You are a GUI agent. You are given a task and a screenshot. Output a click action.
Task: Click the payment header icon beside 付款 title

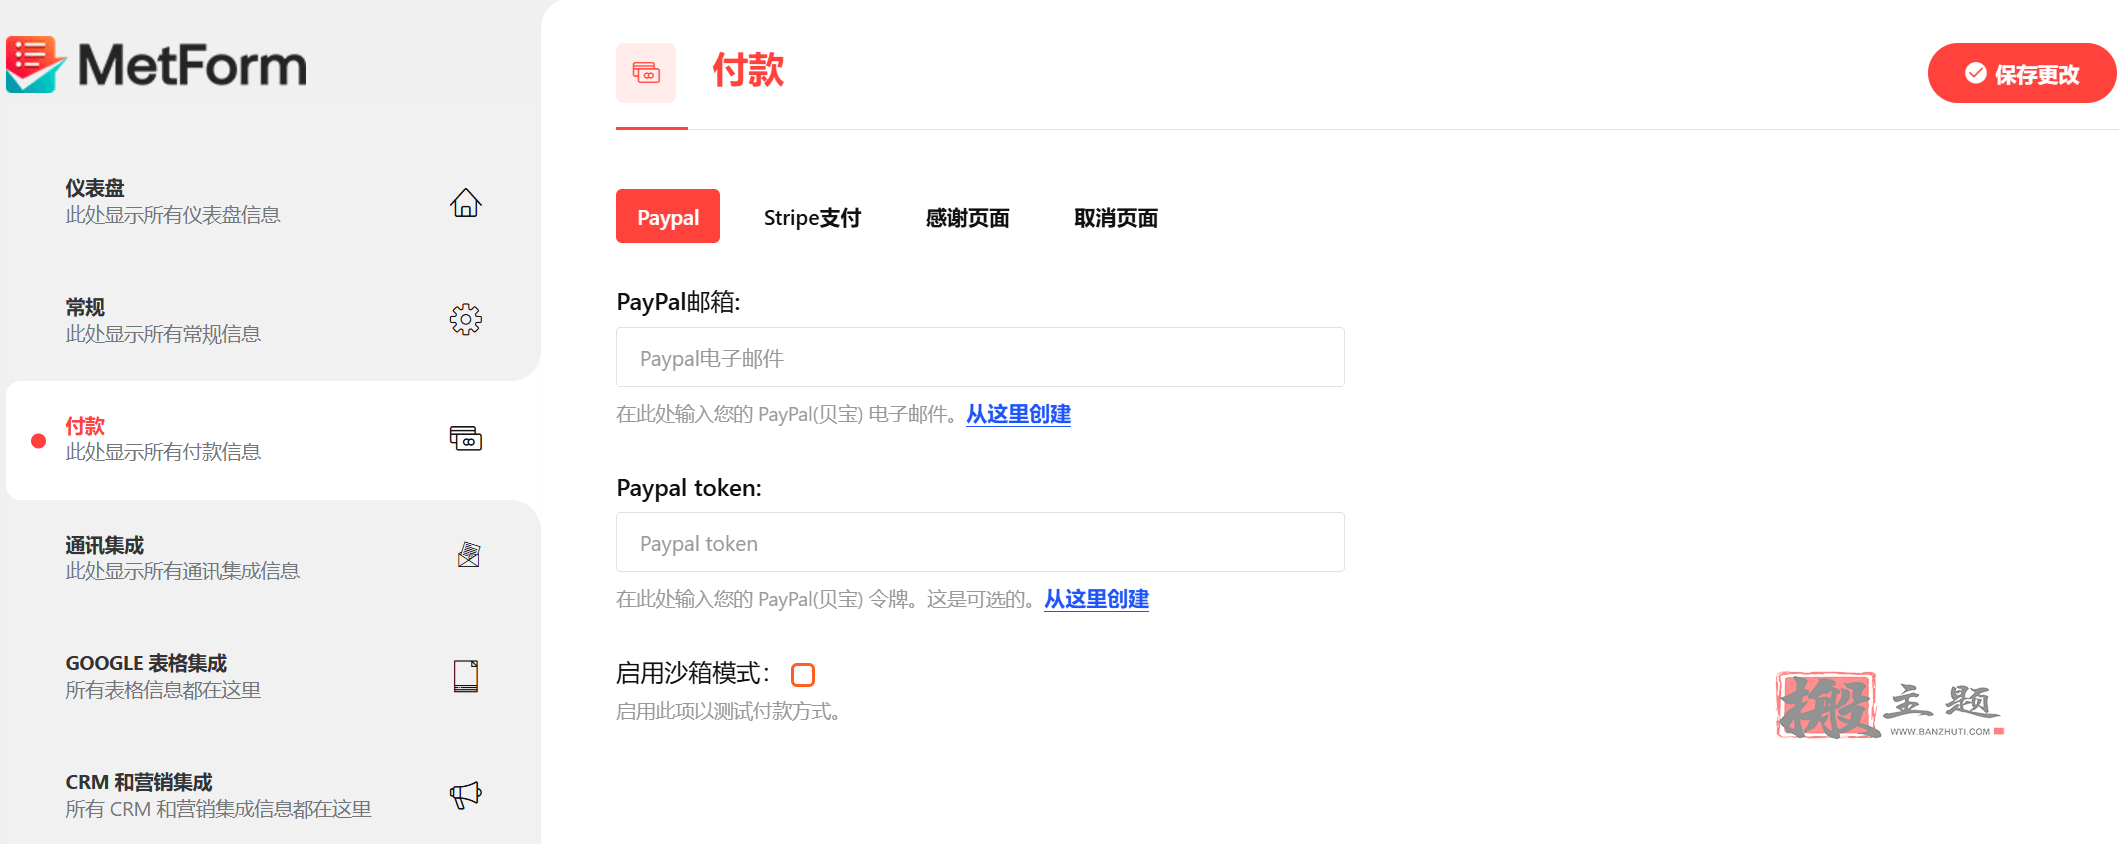coord(646,72)
